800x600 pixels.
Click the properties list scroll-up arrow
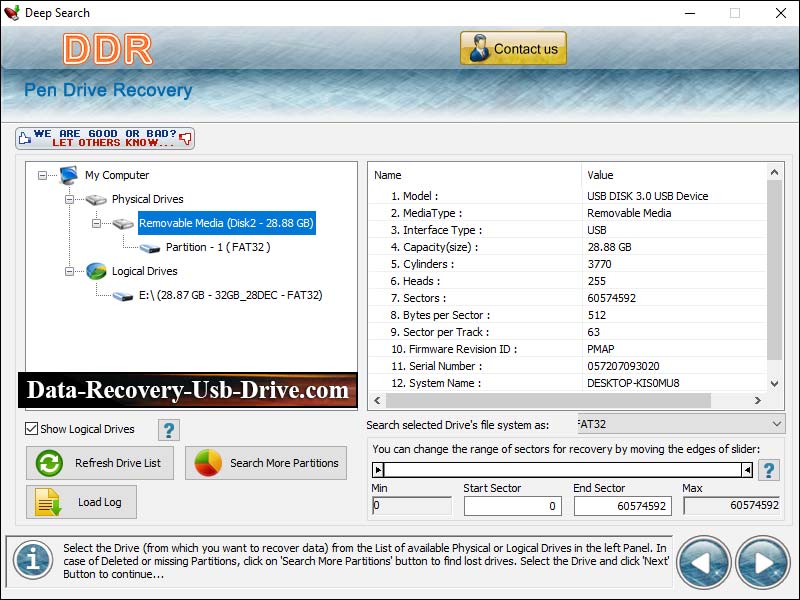pyautogui.click(x=774, y=172)
